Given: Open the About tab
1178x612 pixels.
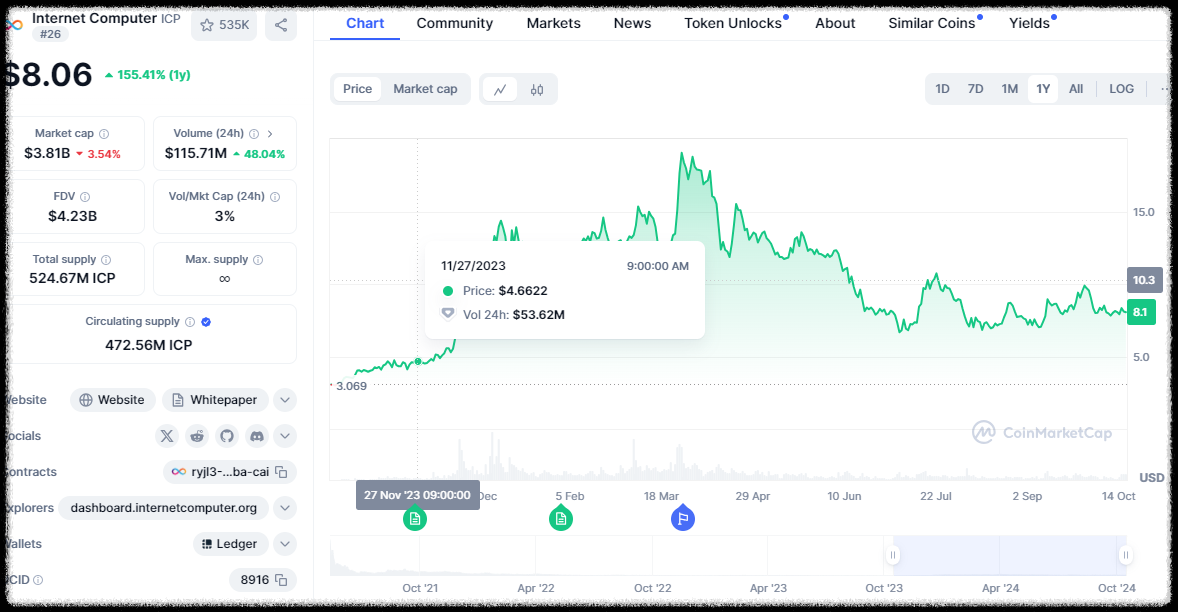Looking at the screenshot, I should pos(835,23).
